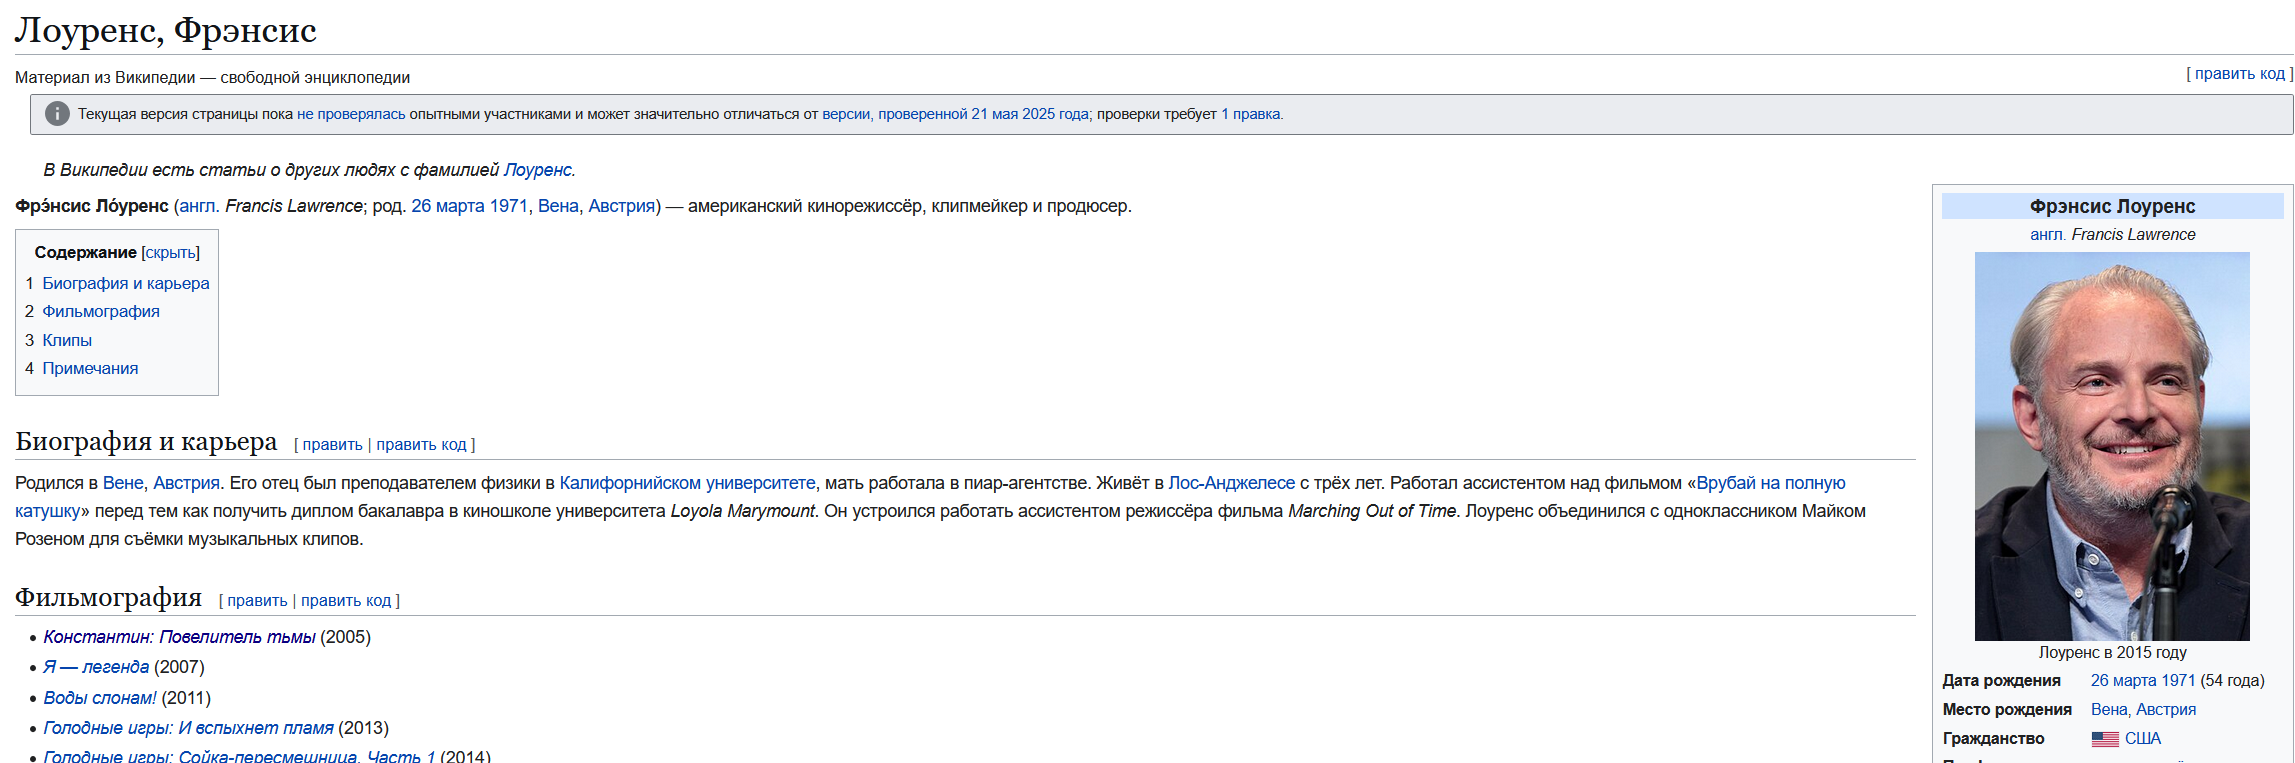Viewport: 2295px width, 763px height.
Task: Click the Фильмография section heading
Action: 109,597
